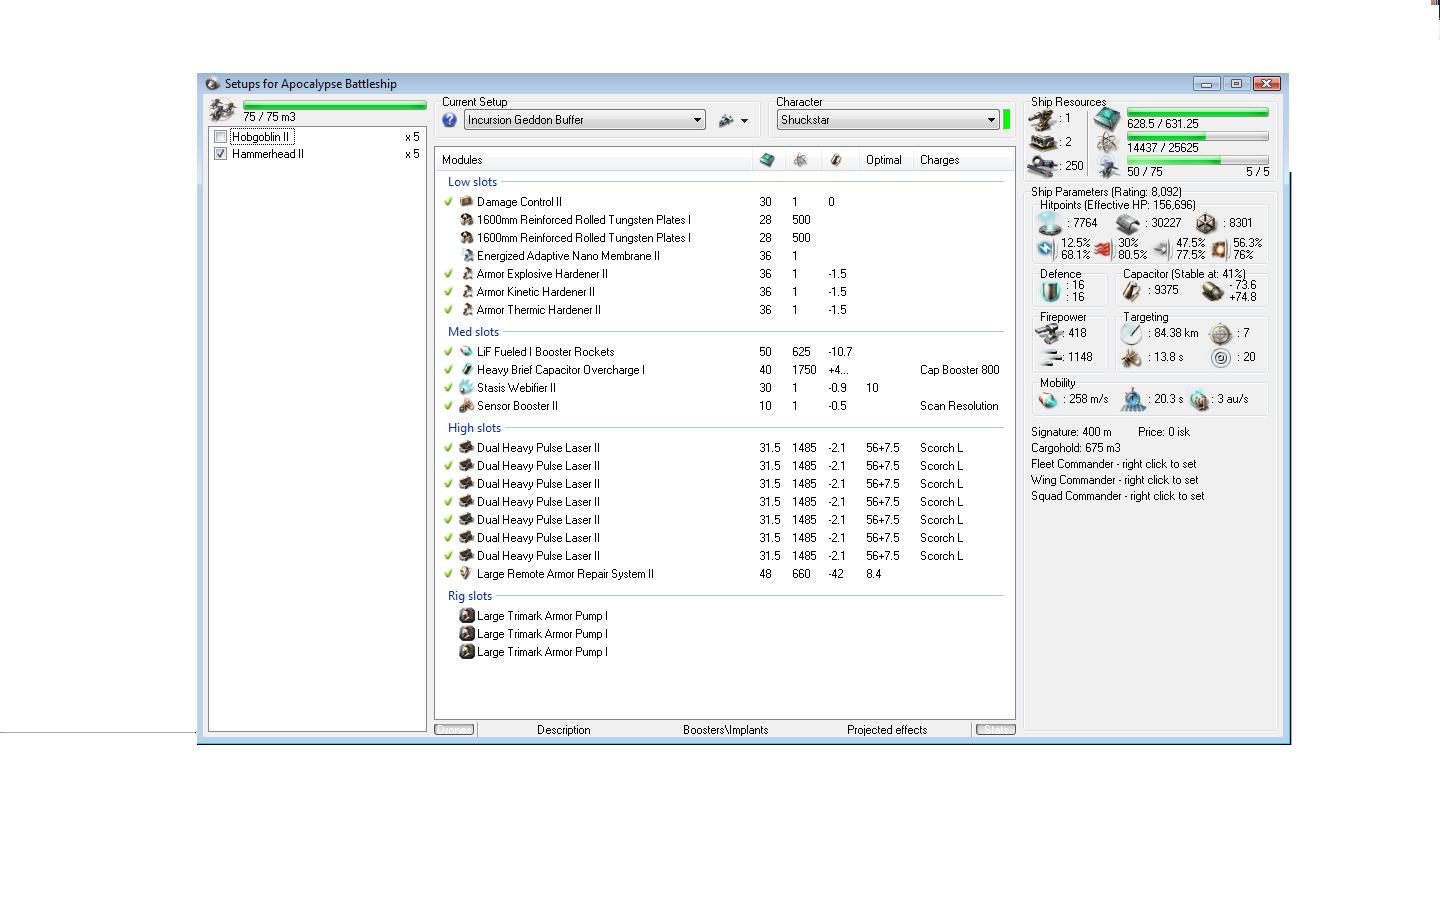Toggle the Armor Kinetic Hardener II checkmark
Viewport: 1440px width, 900px height.
click(x=449, y=292)
